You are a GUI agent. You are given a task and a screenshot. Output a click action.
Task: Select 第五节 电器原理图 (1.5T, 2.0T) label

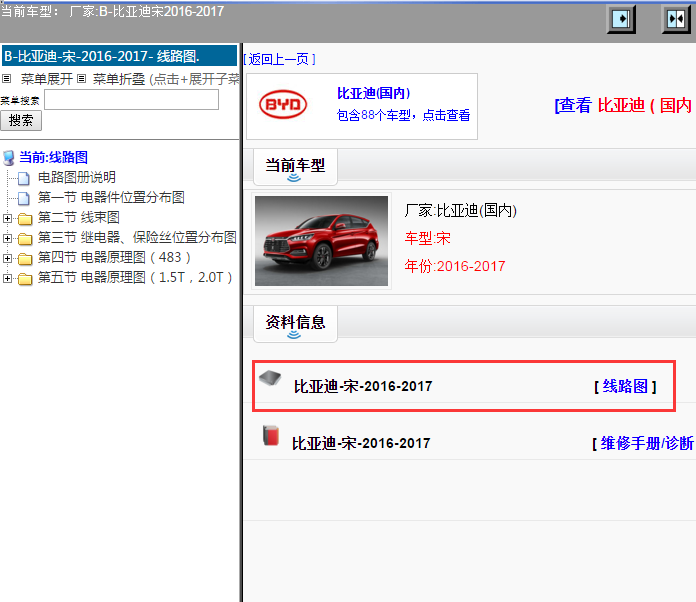(x=135, y=277)
